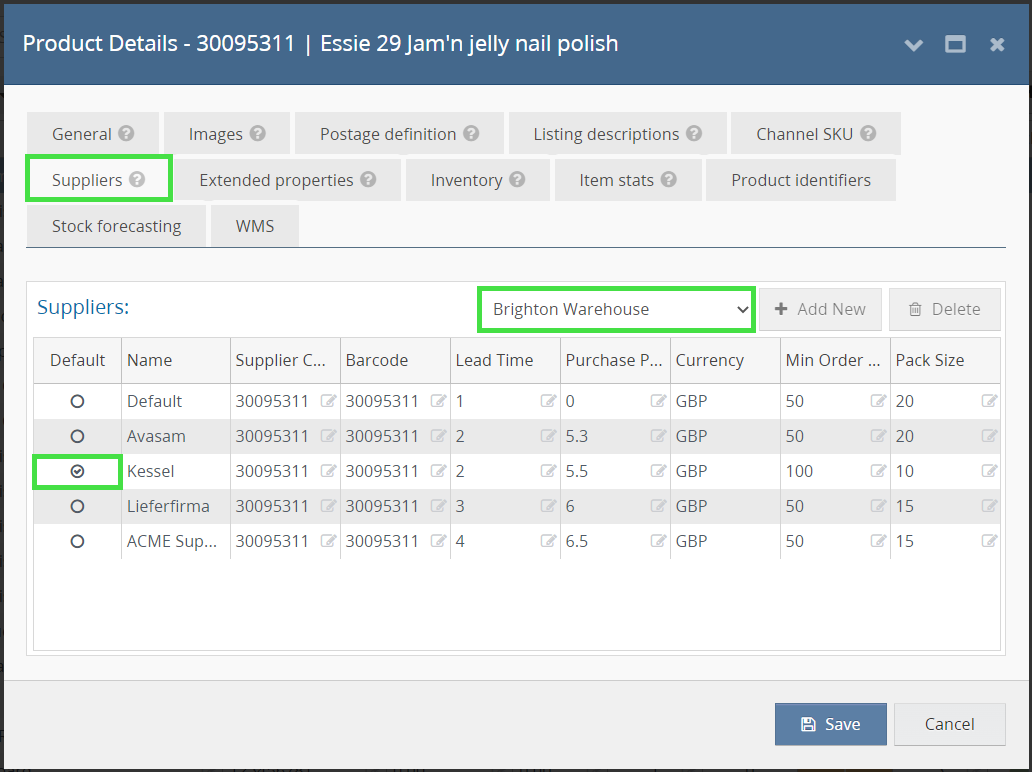This screenshot has height=772, width=1032.
Task: Switch to the Stock forecasting tab
Action: [116, 225]
